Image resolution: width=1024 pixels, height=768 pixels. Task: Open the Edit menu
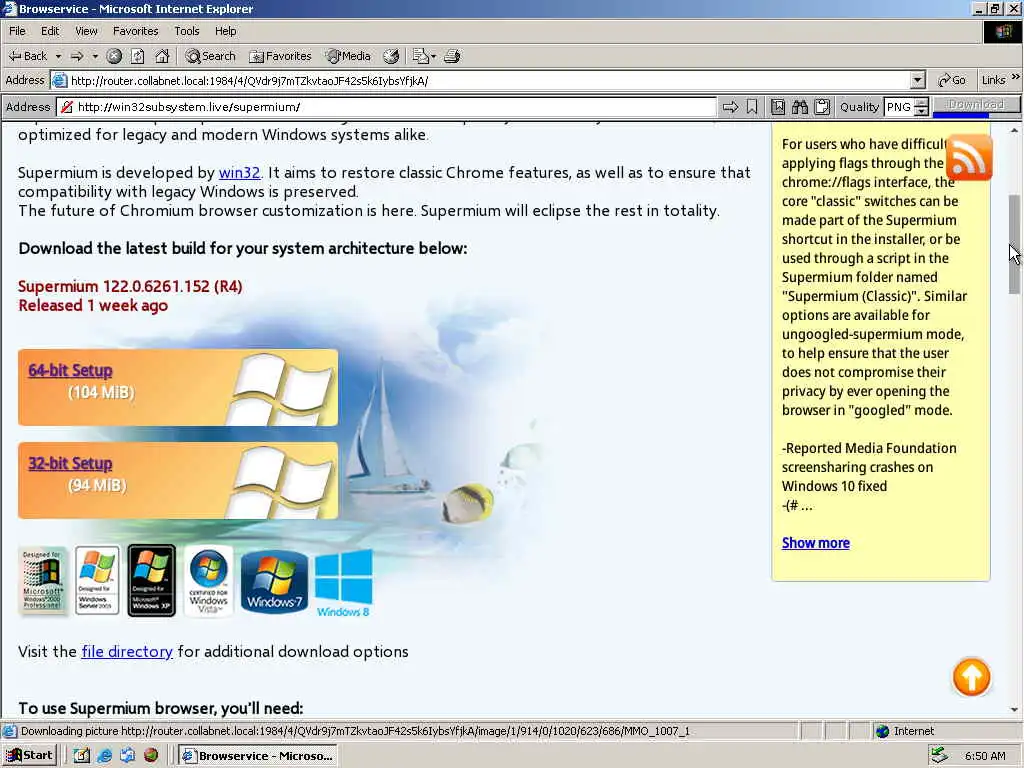[x=50, y=31]
